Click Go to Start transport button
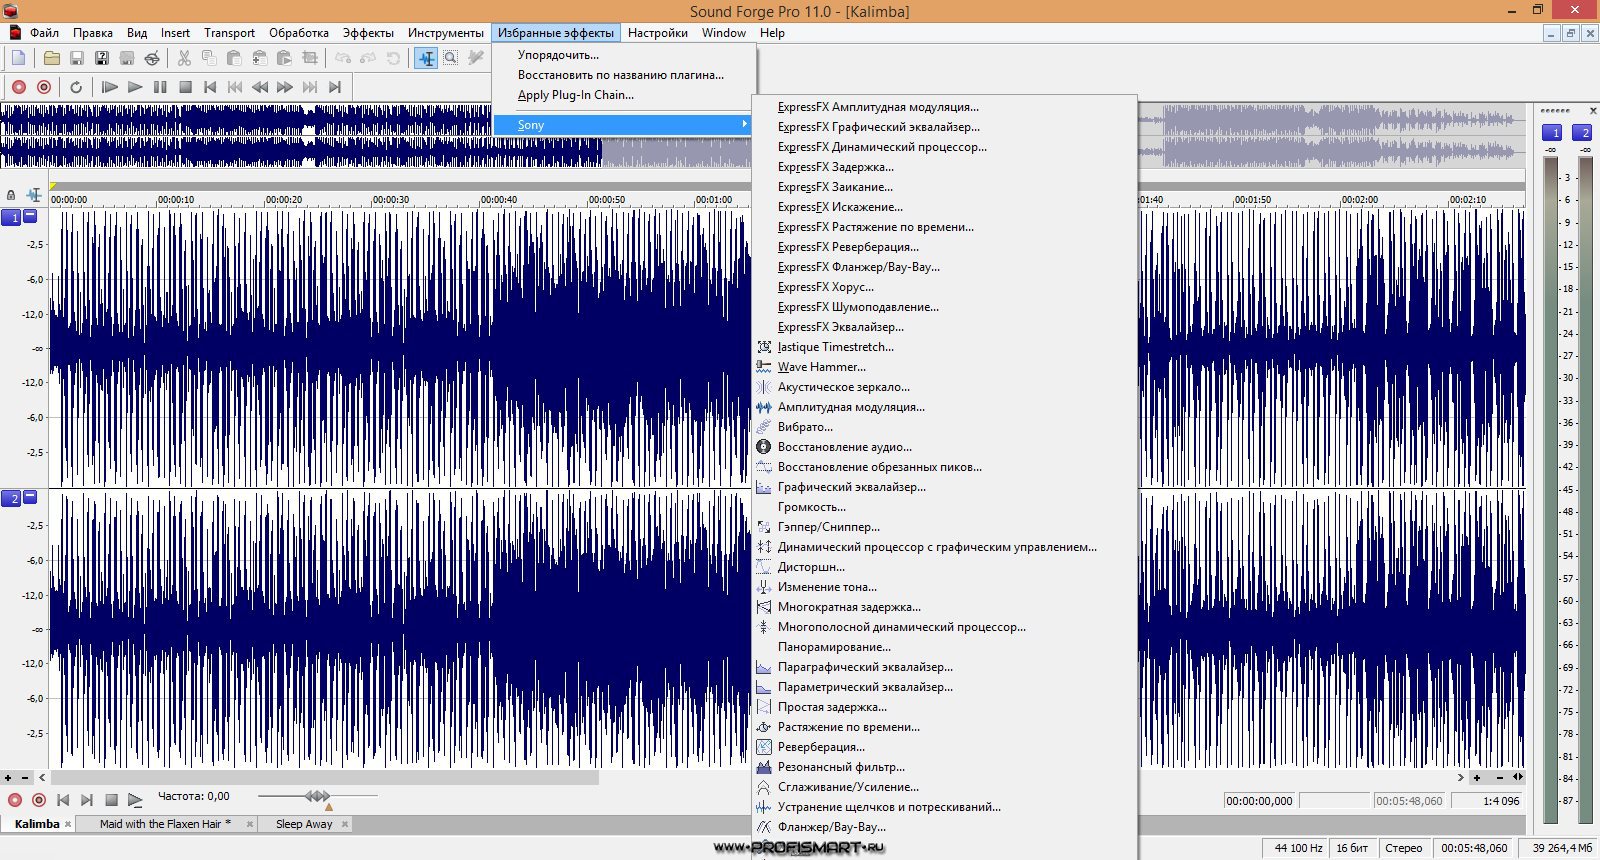The height and width of the screenshot is (860, 1600). 210,87
